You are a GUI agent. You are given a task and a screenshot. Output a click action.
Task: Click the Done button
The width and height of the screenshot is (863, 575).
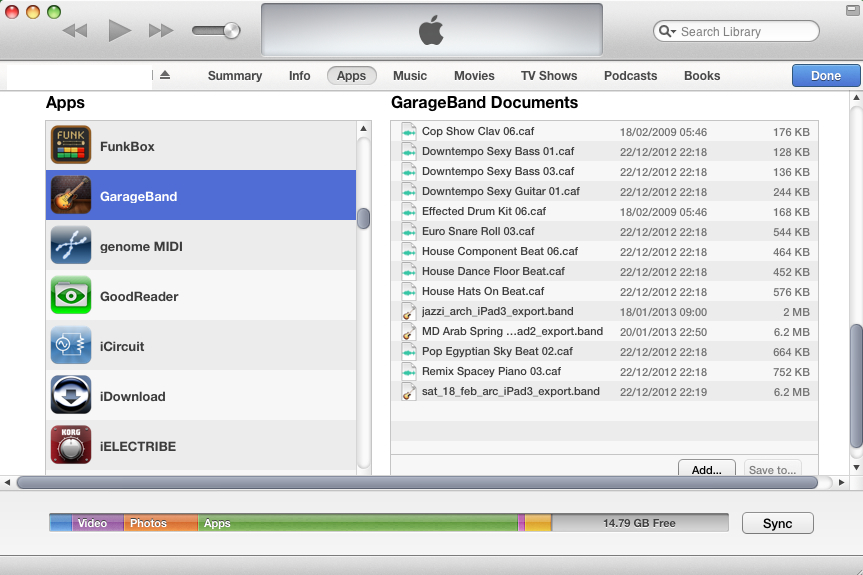coord(826,76)
